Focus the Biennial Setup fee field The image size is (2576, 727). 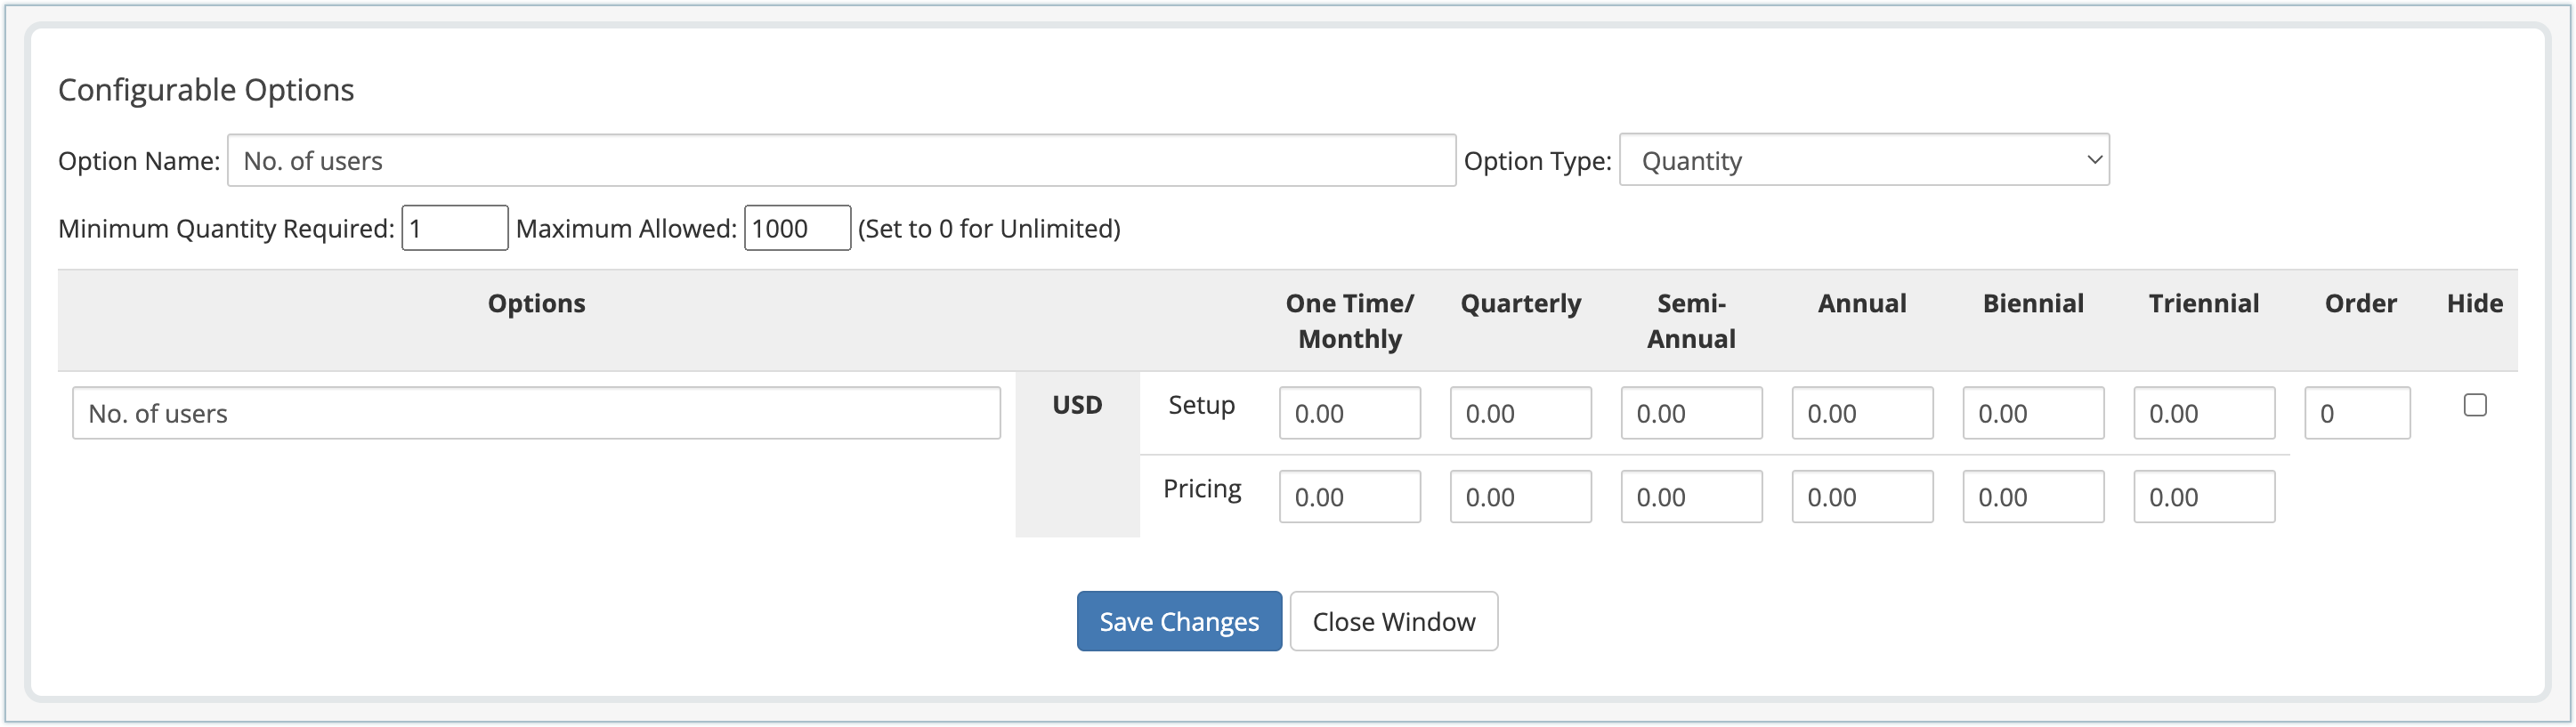2033,413
